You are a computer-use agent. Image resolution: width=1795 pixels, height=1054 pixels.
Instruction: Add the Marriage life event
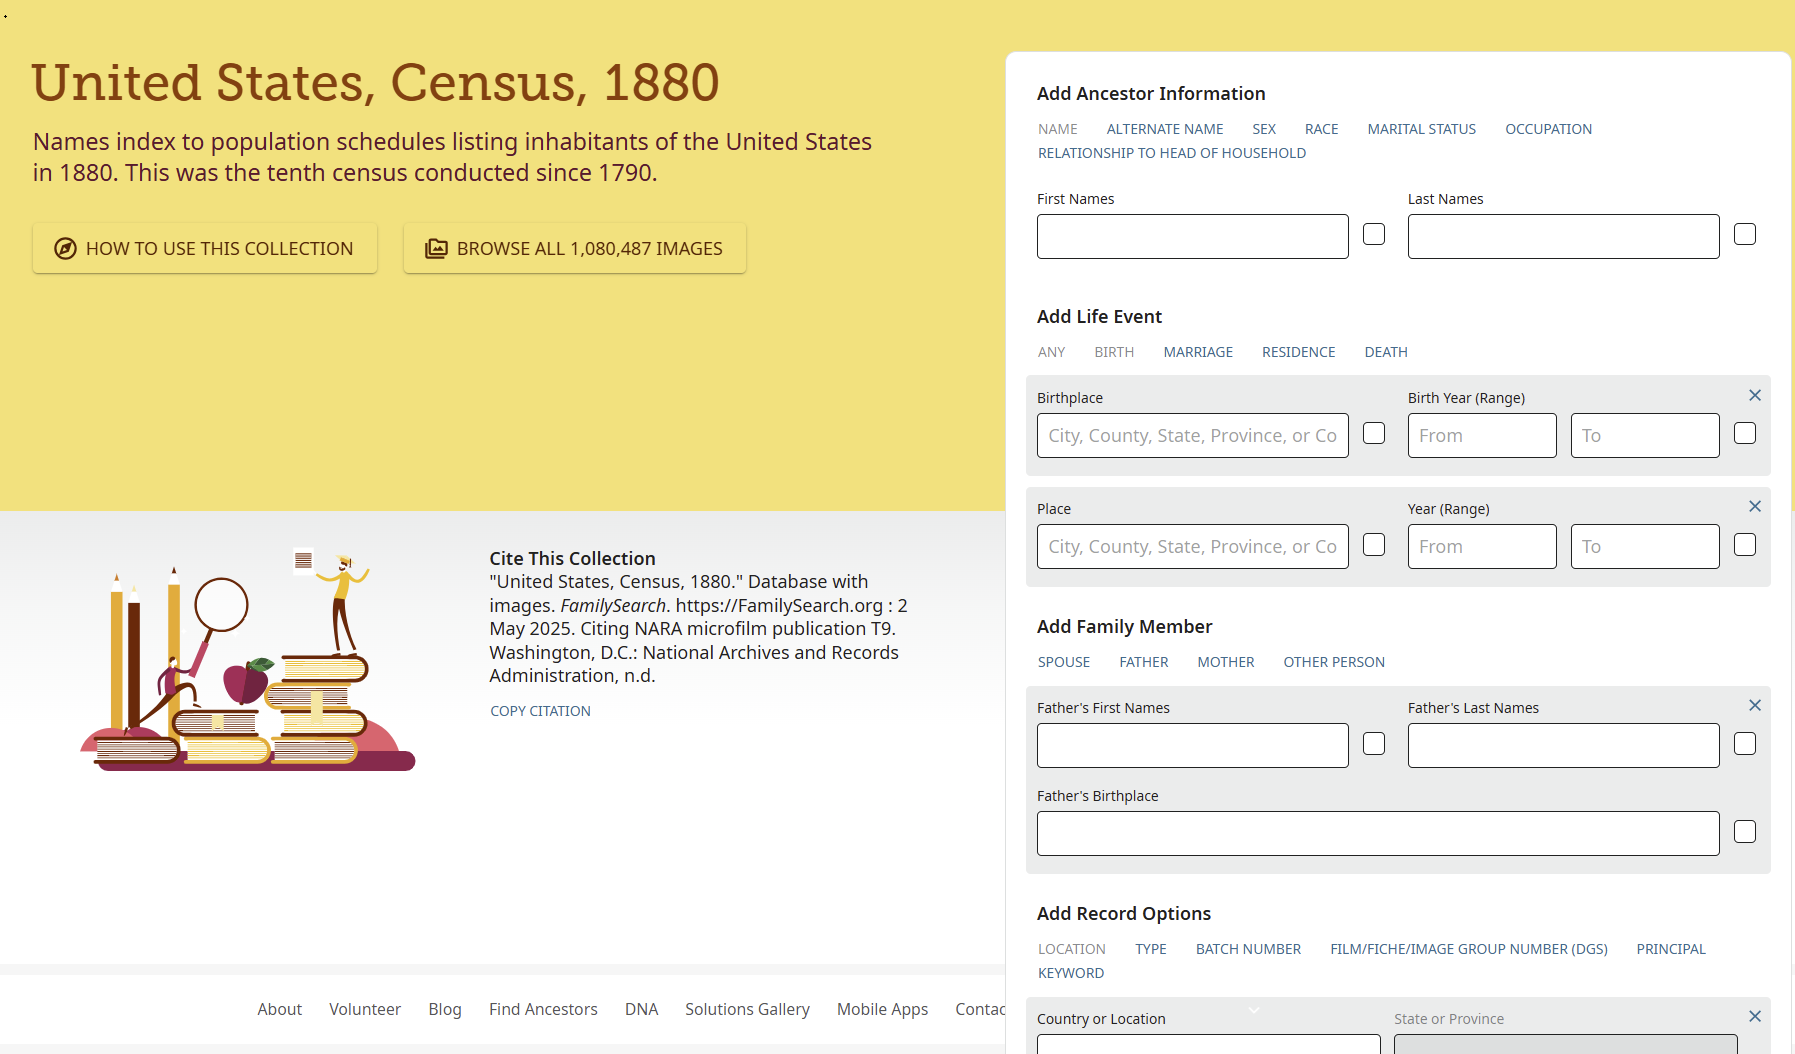point(1198,352)
